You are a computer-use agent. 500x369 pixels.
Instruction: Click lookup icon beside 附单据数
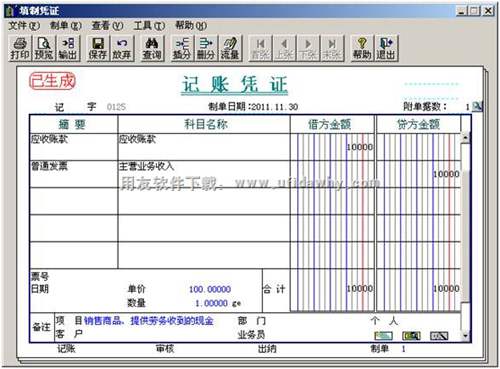[478, 106]
